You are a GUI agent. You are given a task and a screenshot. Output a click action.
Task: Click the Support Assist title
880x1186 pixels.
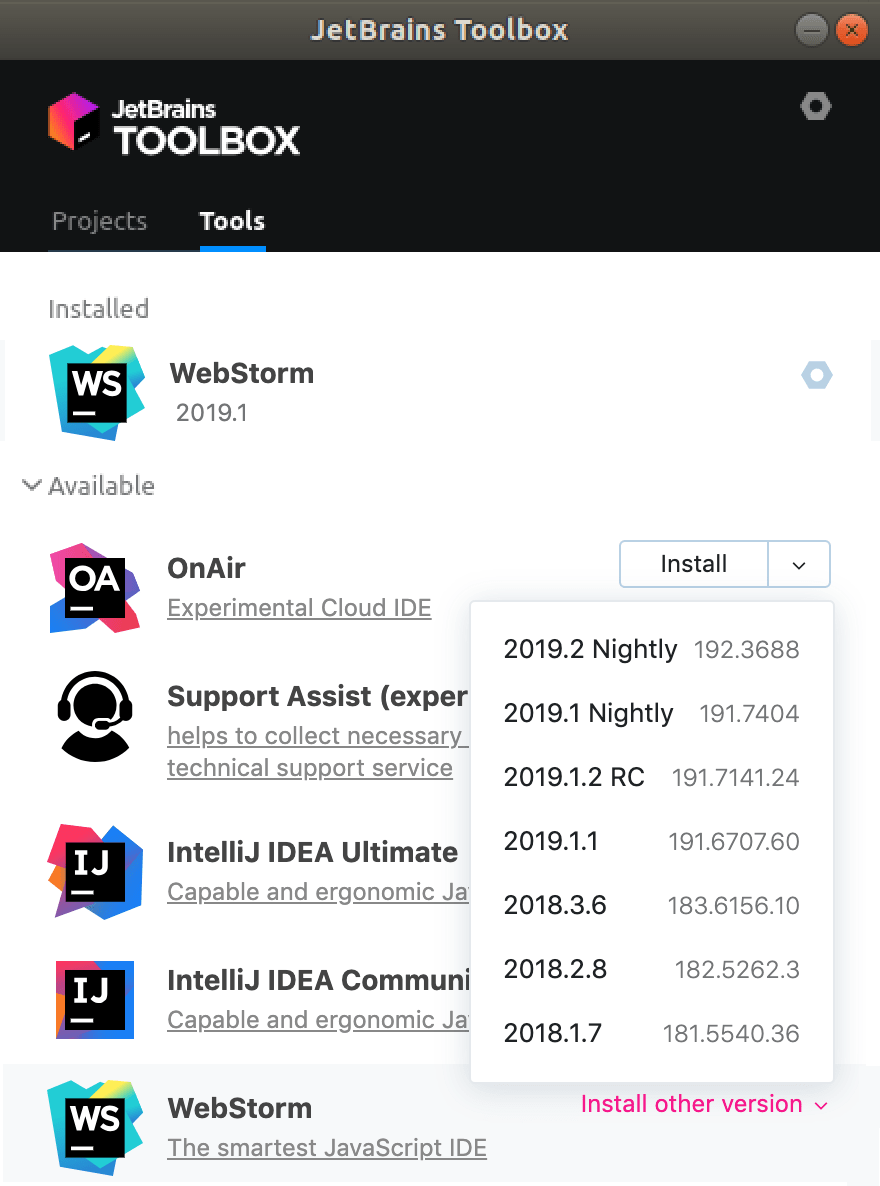pyautogui.click(x=317, y=697)
